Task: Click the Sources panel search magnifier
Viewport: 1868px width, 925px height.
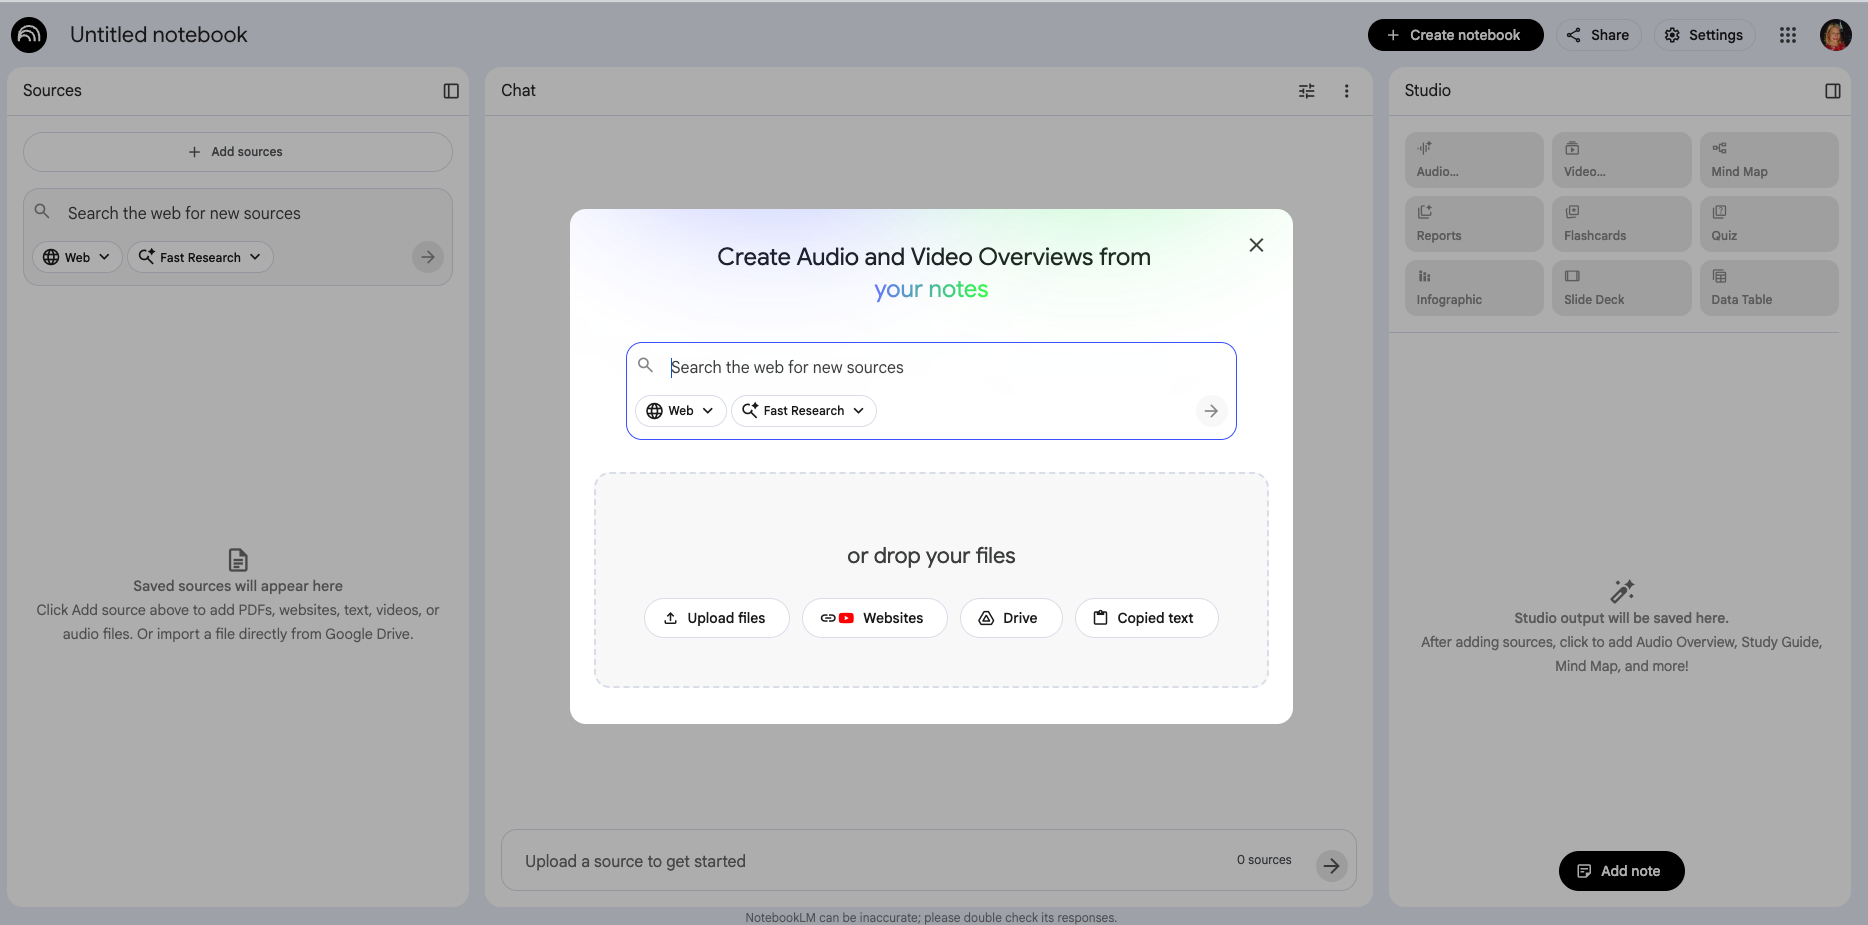Action: (x=42, y=211)
